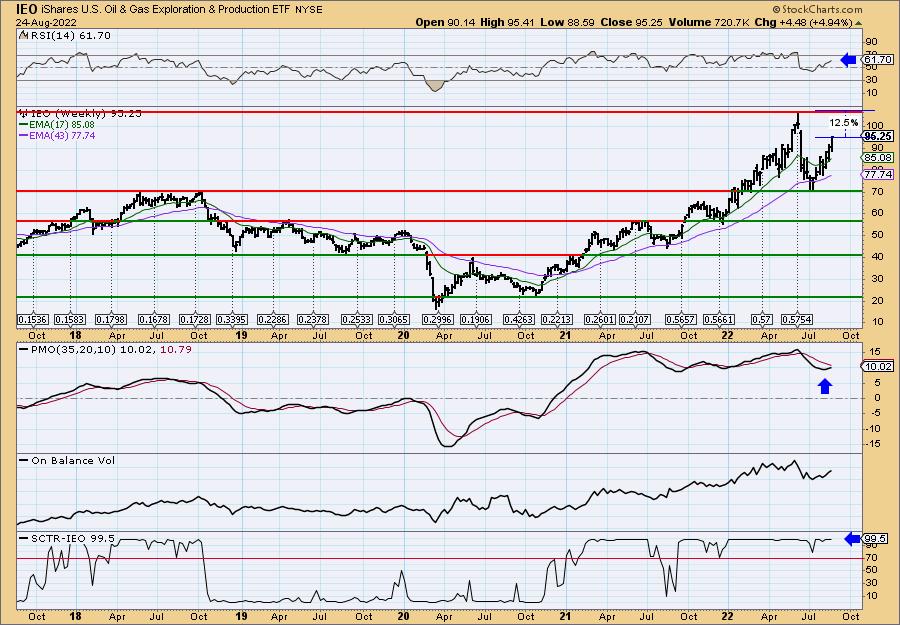Click the 0.2533 value box
The height and width of the screenshot is (625, 900).
click(356, 319)
